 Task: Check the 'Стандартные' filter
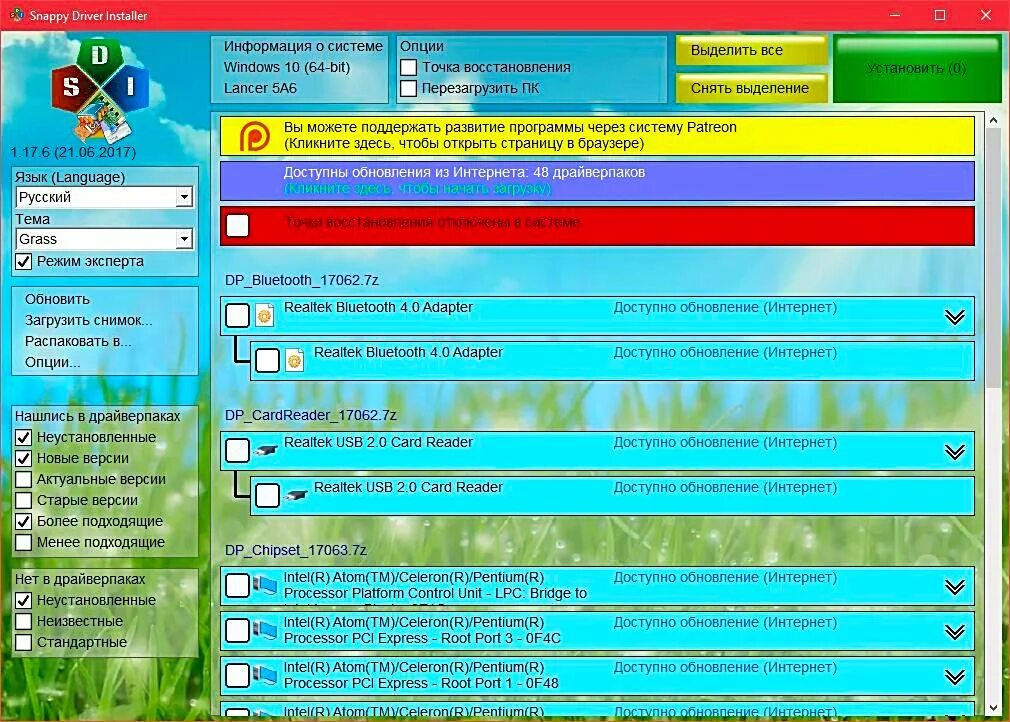point(23,642)
